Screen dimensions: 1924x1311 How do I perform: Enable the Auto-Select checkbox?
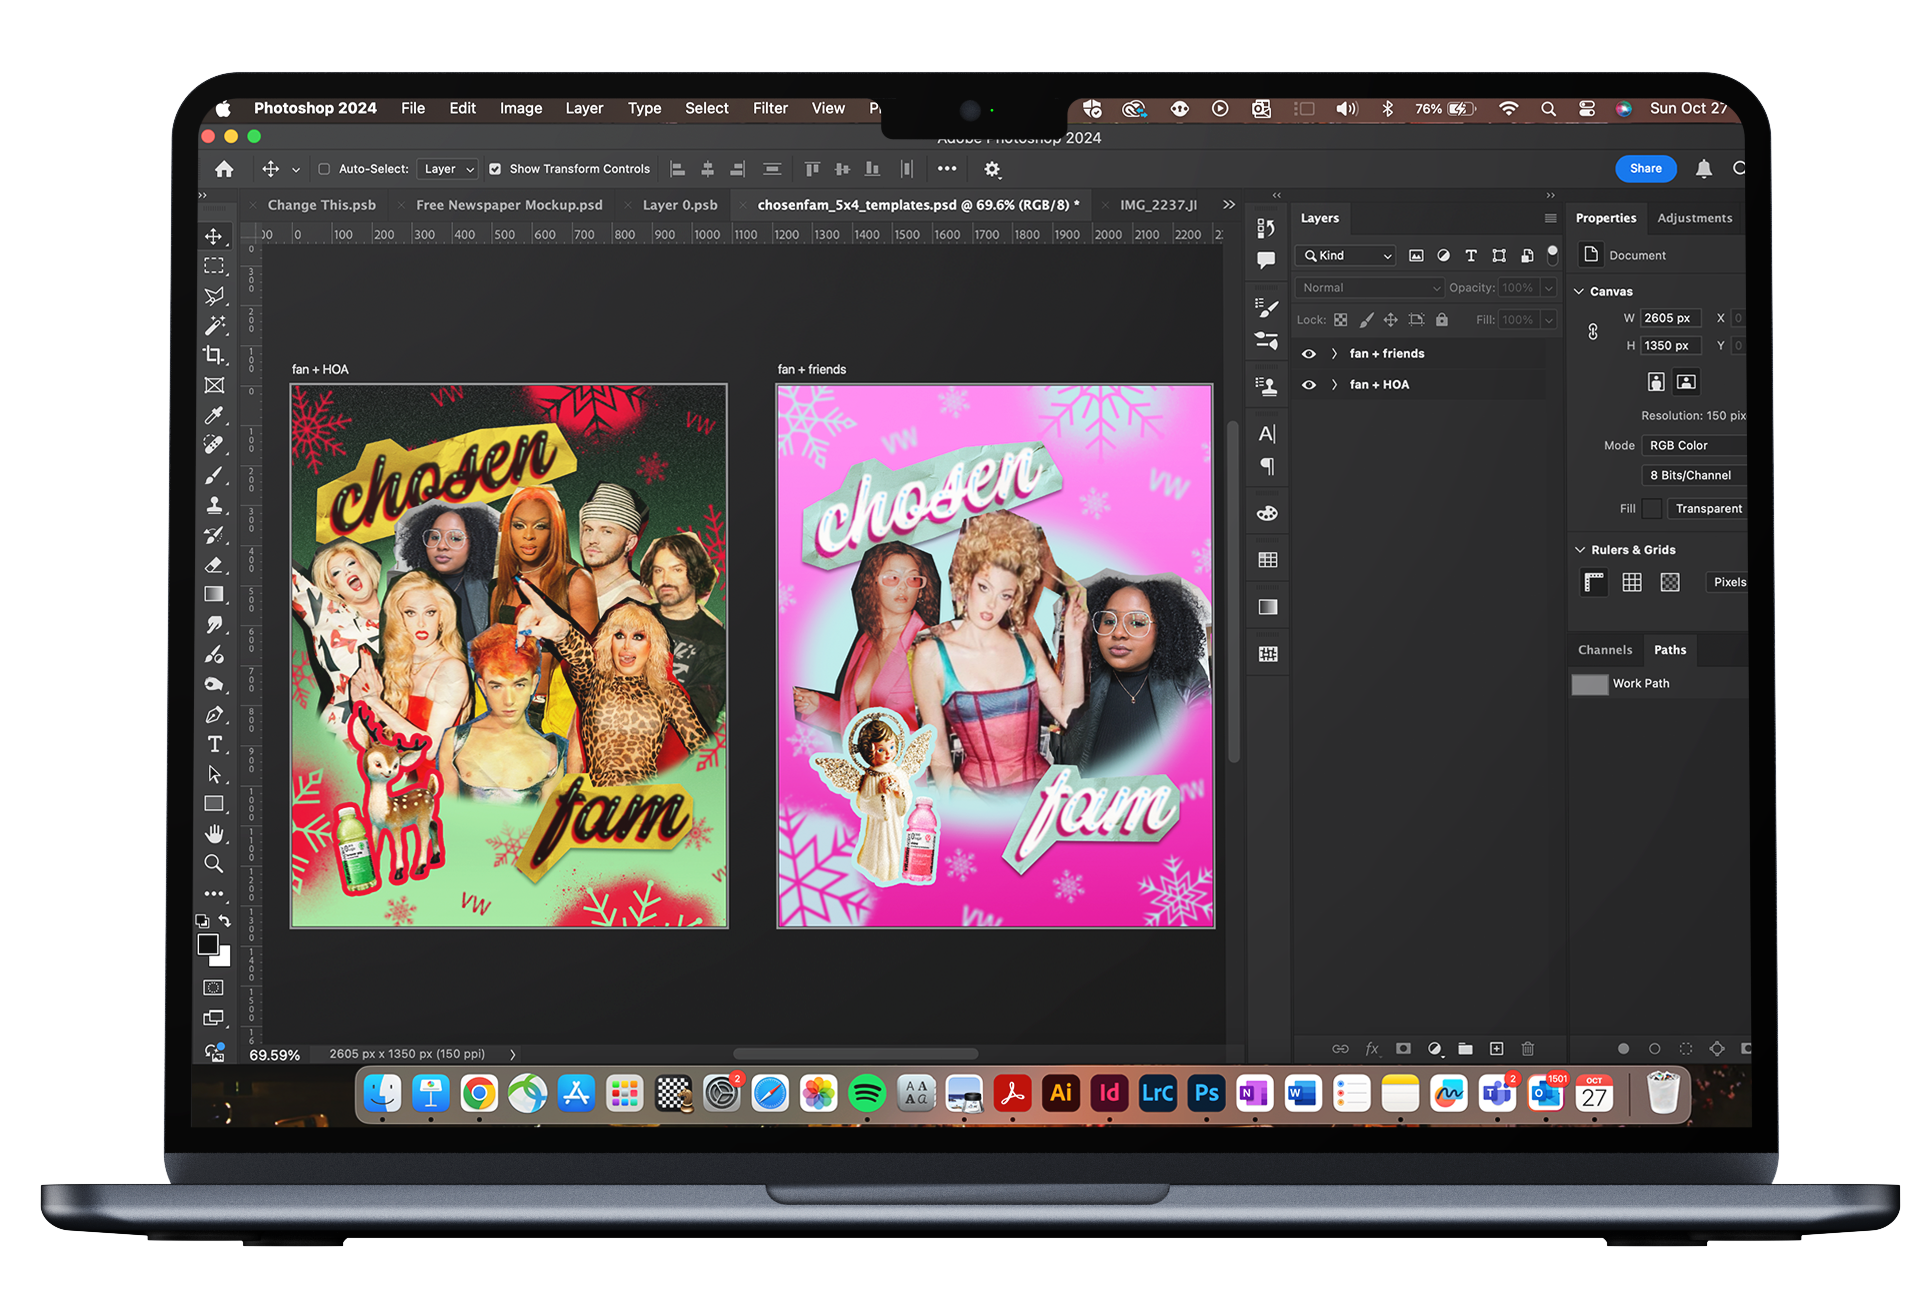coord(324,169)
